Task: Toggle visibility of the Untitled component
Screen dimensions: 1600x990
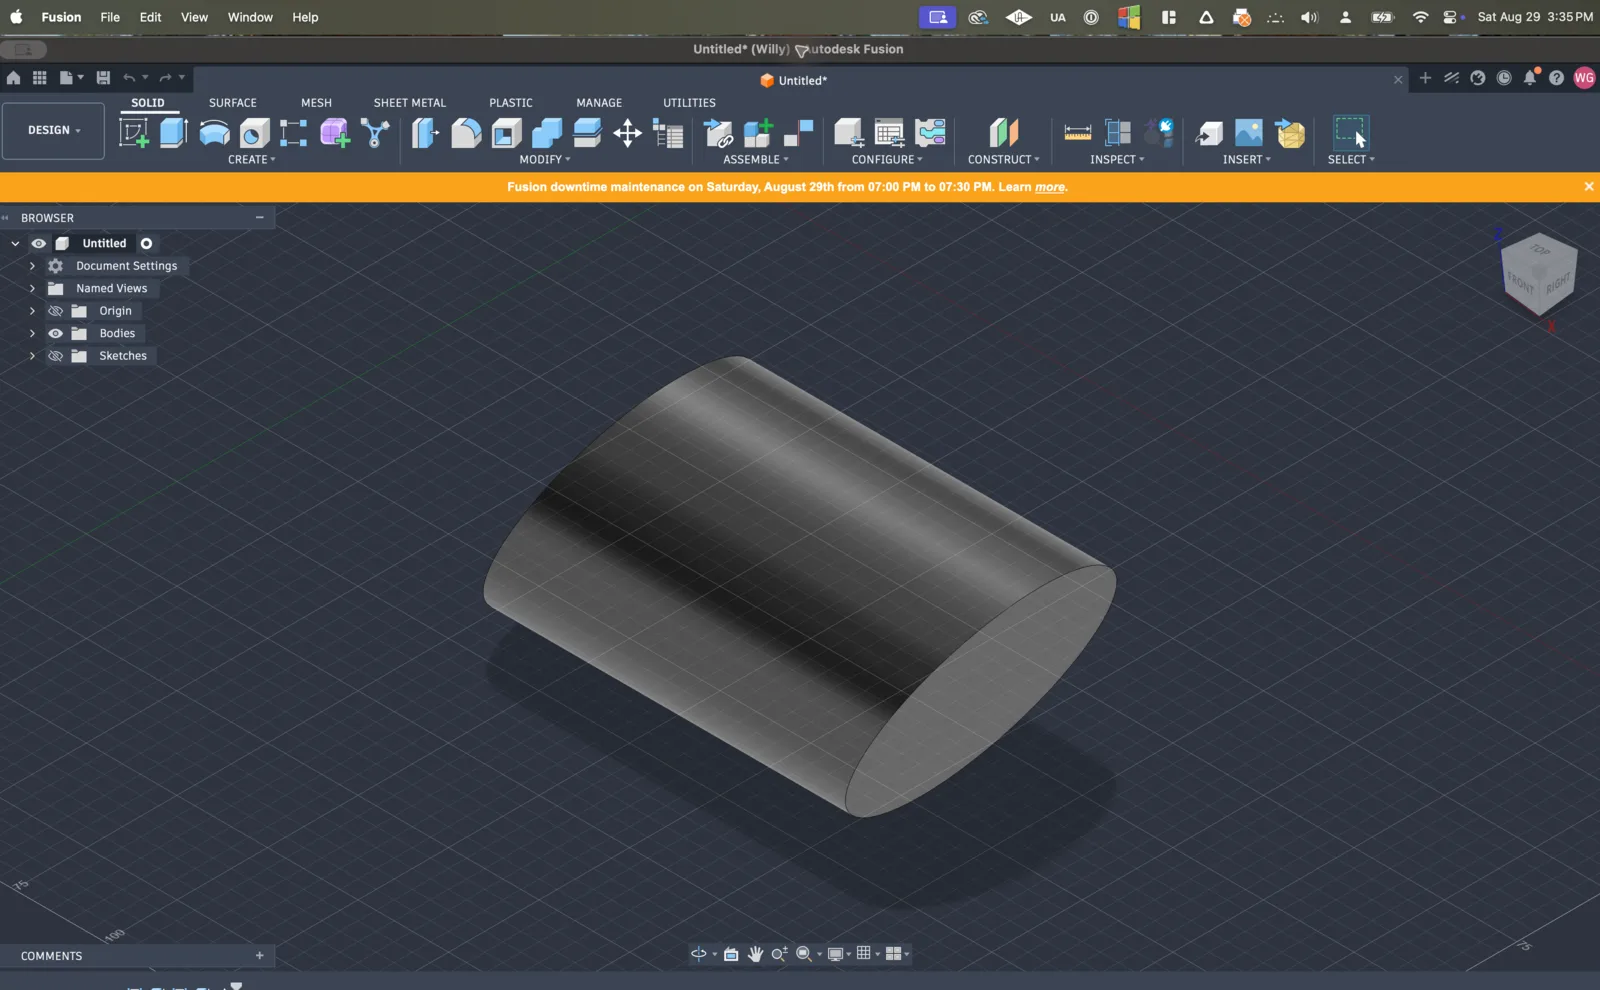Action: [39, 243]
